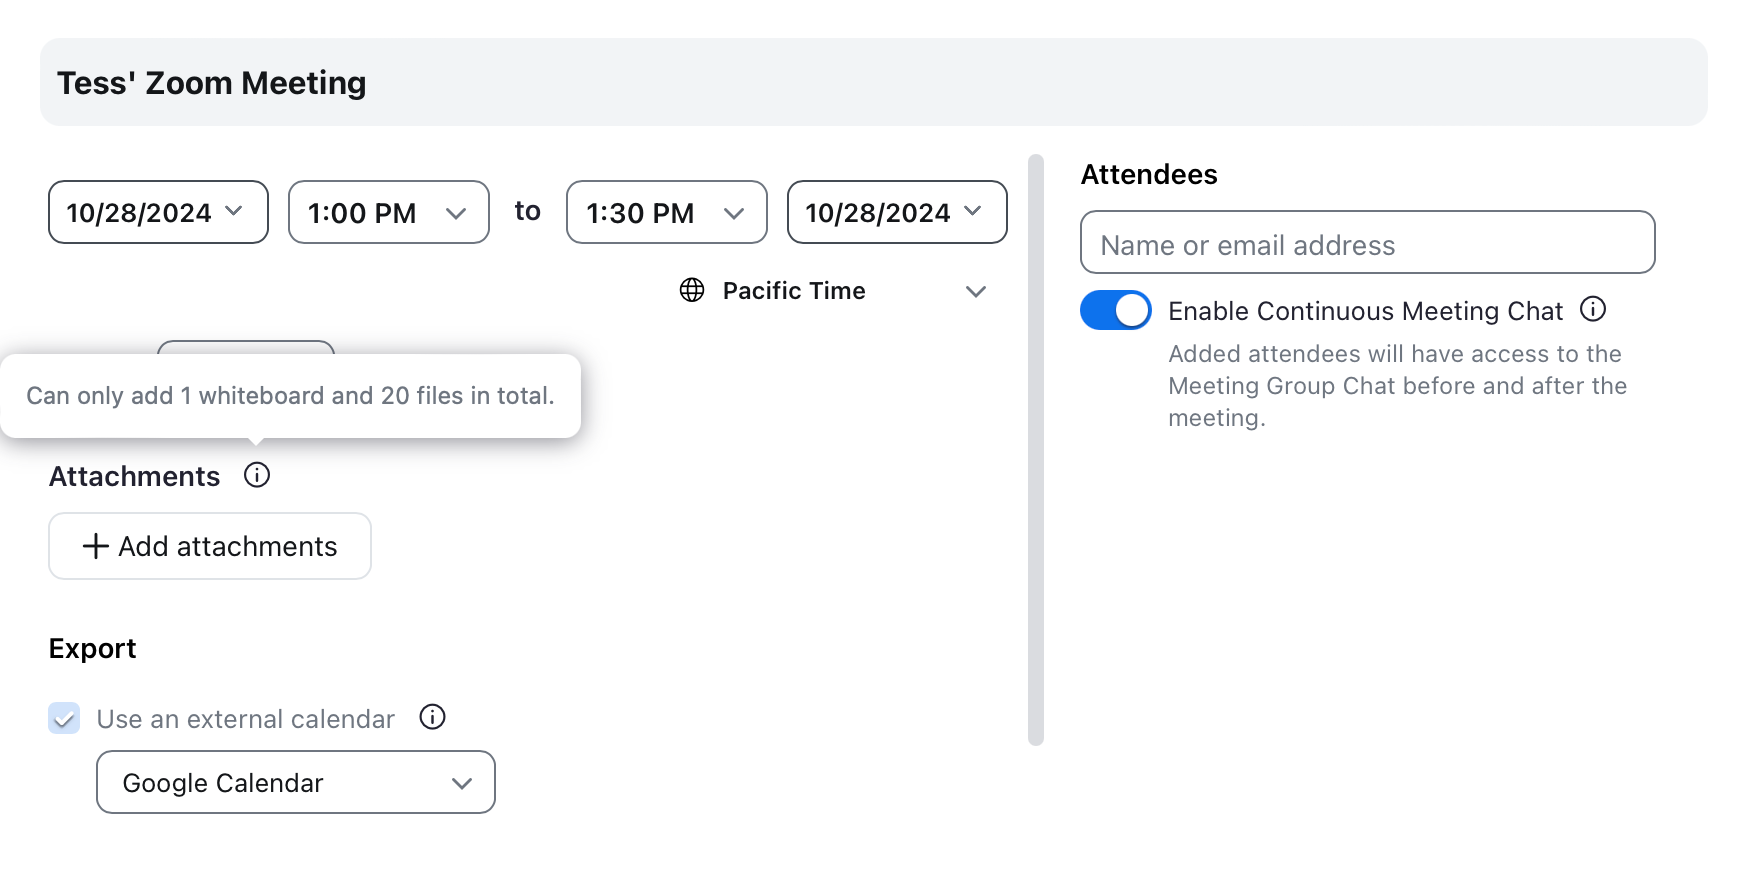Click the vertical scrollbar divider
This screenshot has width=1742, height=872.
pos(1036,450)
